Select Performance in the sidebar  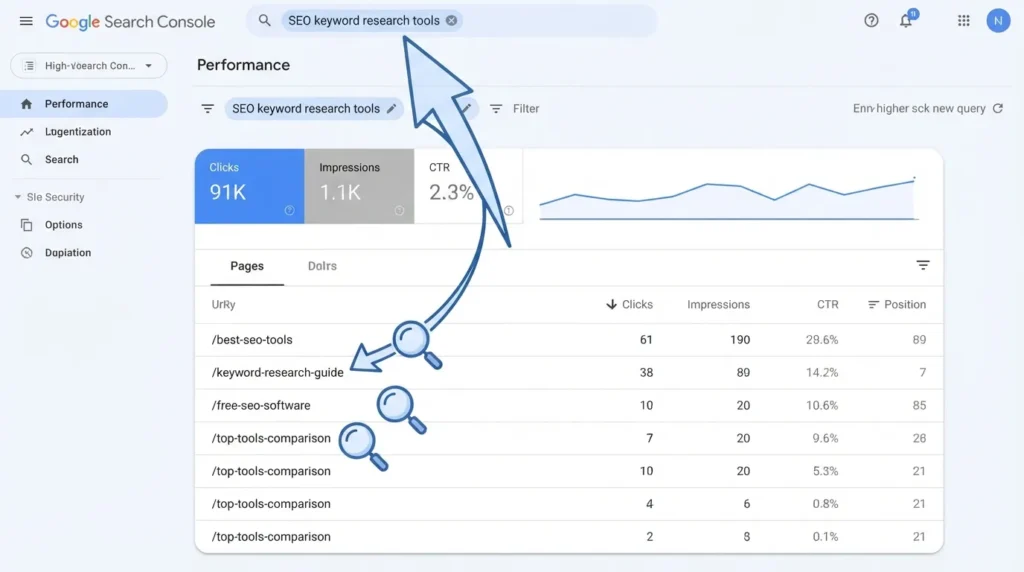click(84, 104)
